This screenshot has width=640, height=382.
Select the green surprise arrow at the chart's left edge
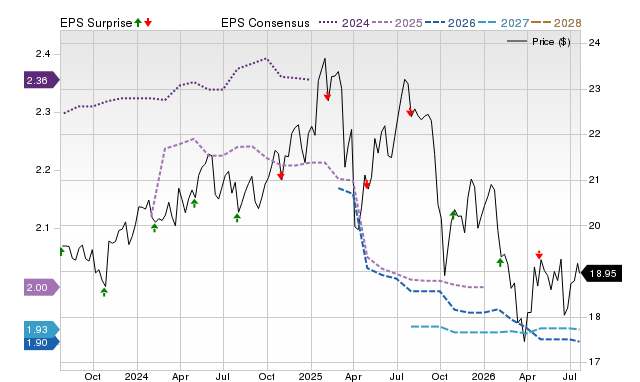tap(62, 251)
